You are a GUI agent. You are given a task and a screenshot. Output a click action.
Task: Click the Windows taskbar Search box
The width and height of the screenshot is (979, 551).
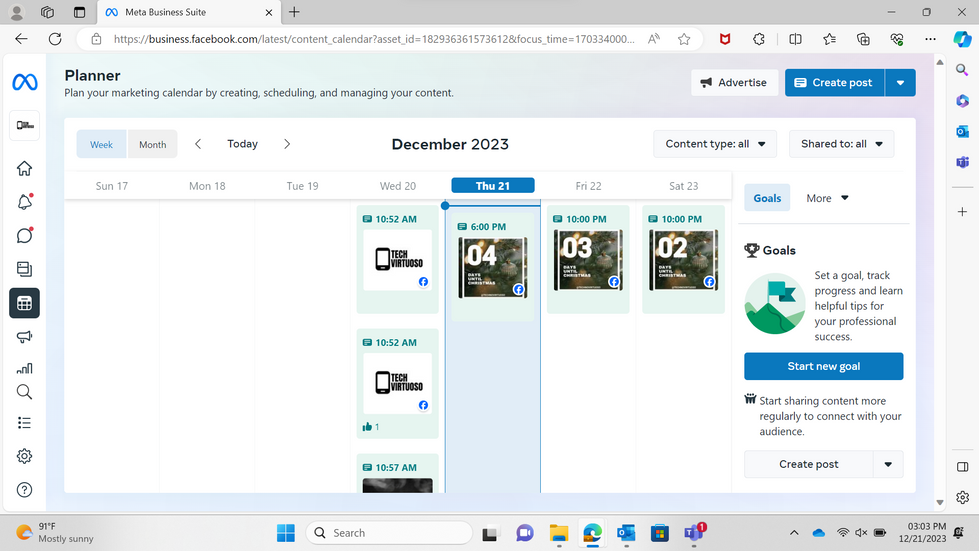tap(389, 533)
